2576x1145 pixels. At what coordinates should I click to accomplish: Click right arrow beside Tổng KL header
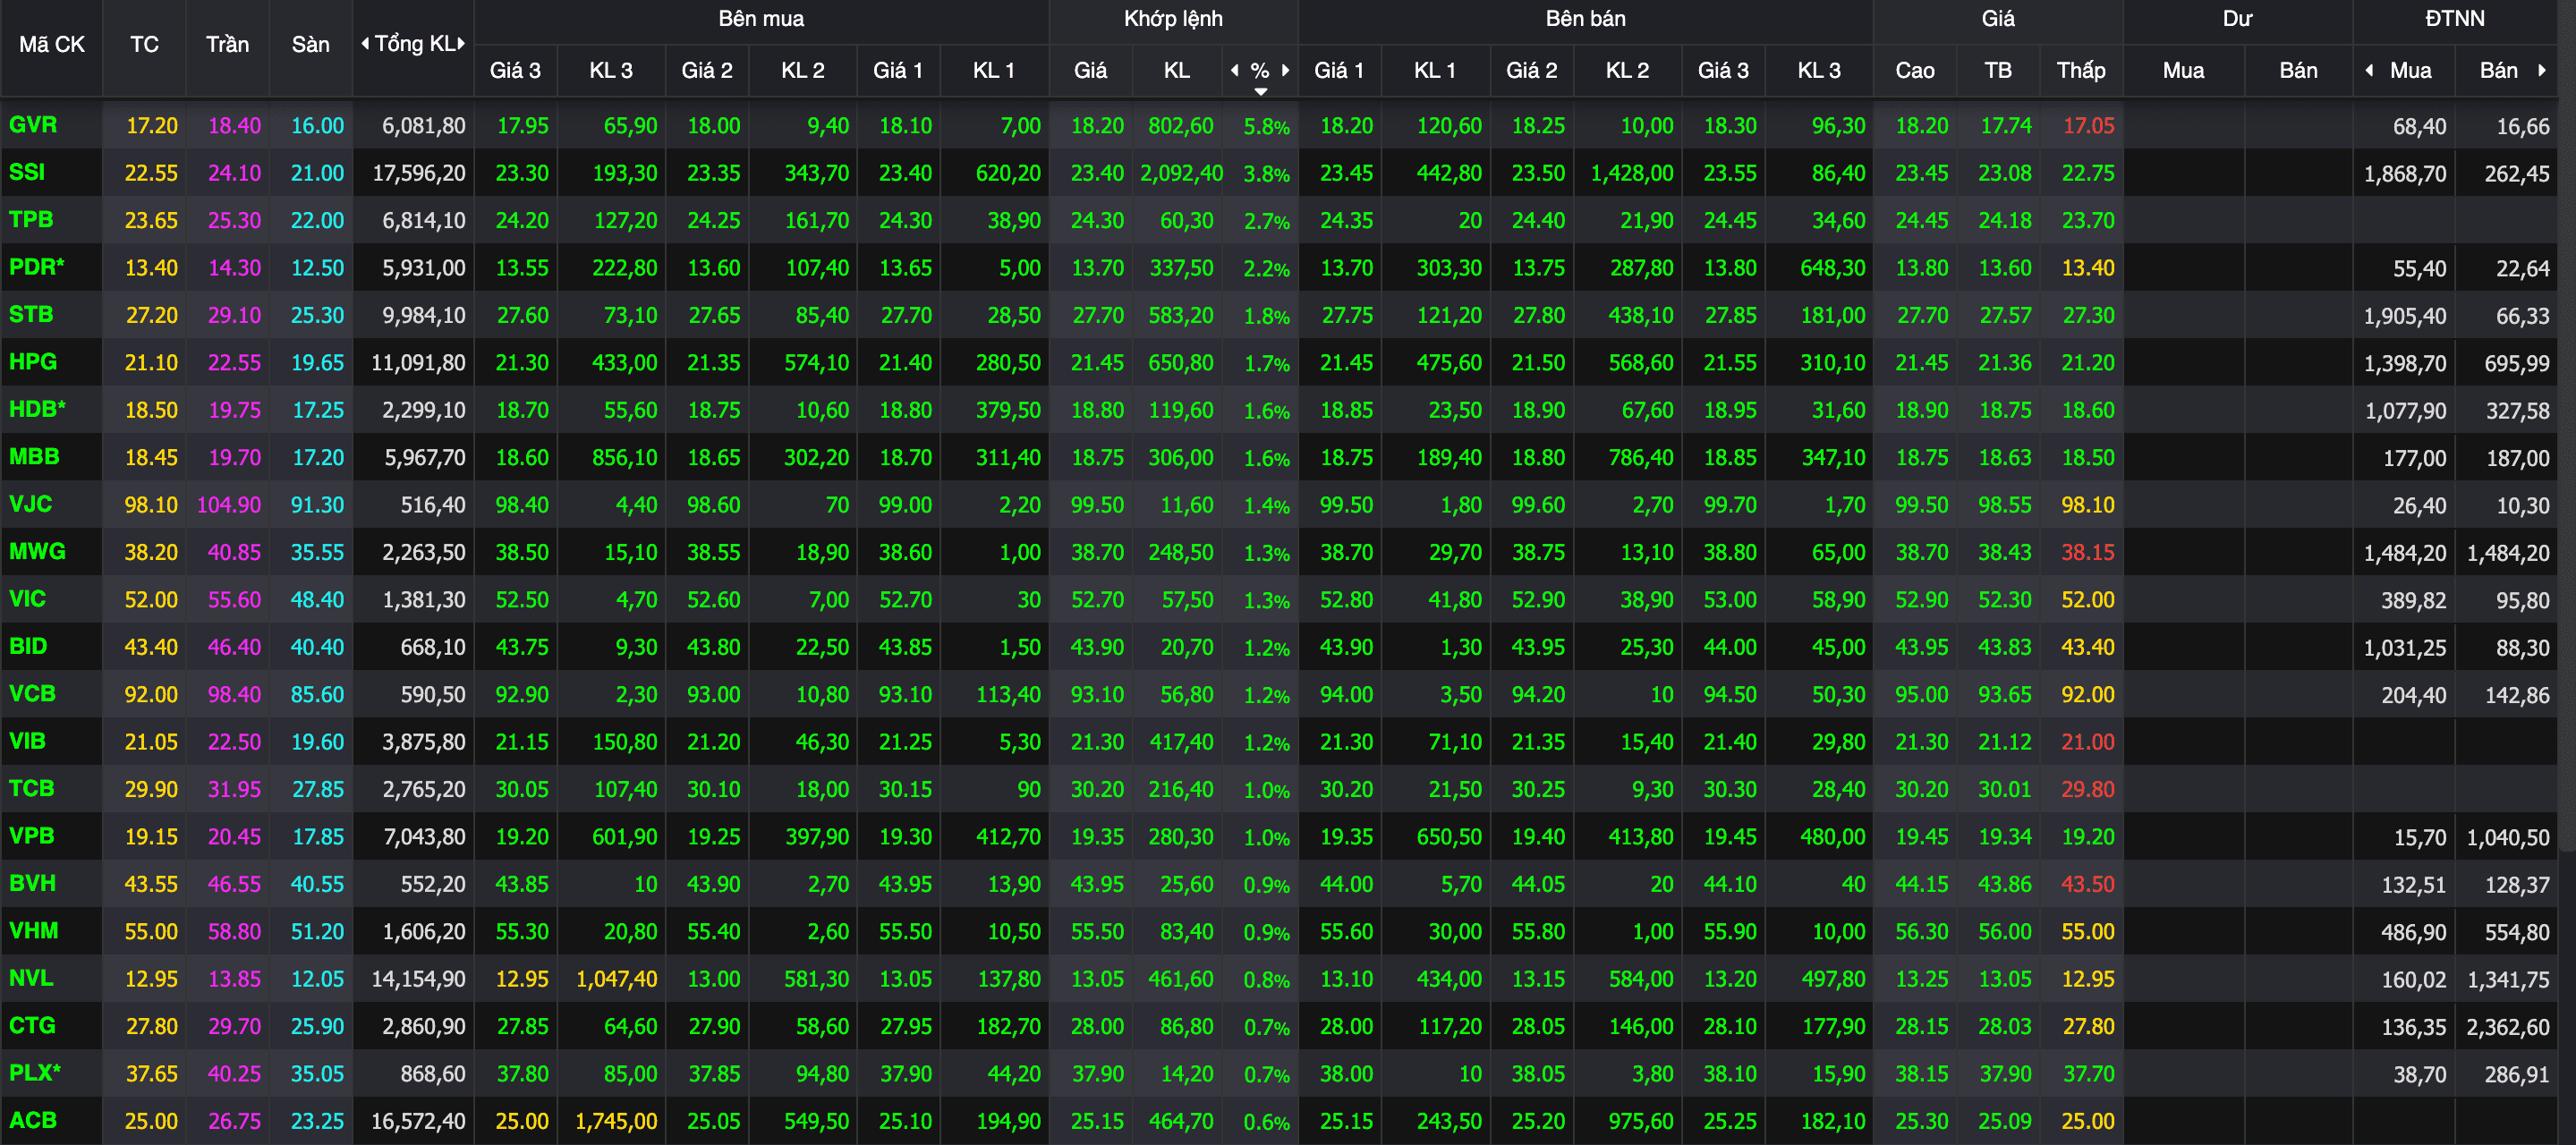click(x=461, y=43)
